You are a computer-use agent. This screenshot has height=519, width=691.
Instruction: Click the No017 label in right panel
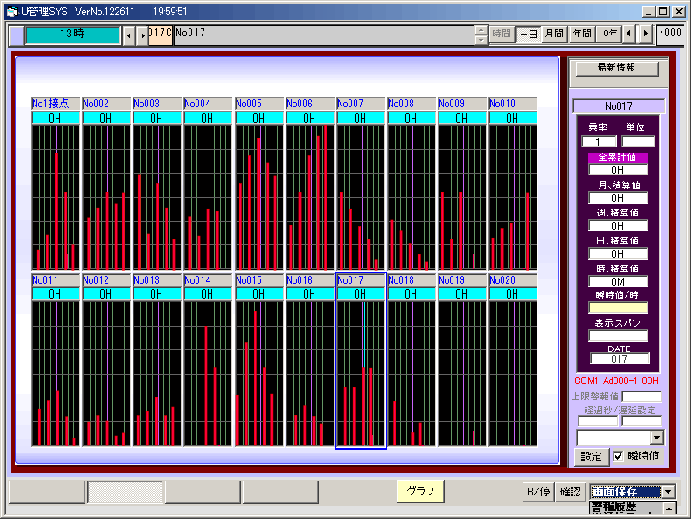(x=618, y=106)
